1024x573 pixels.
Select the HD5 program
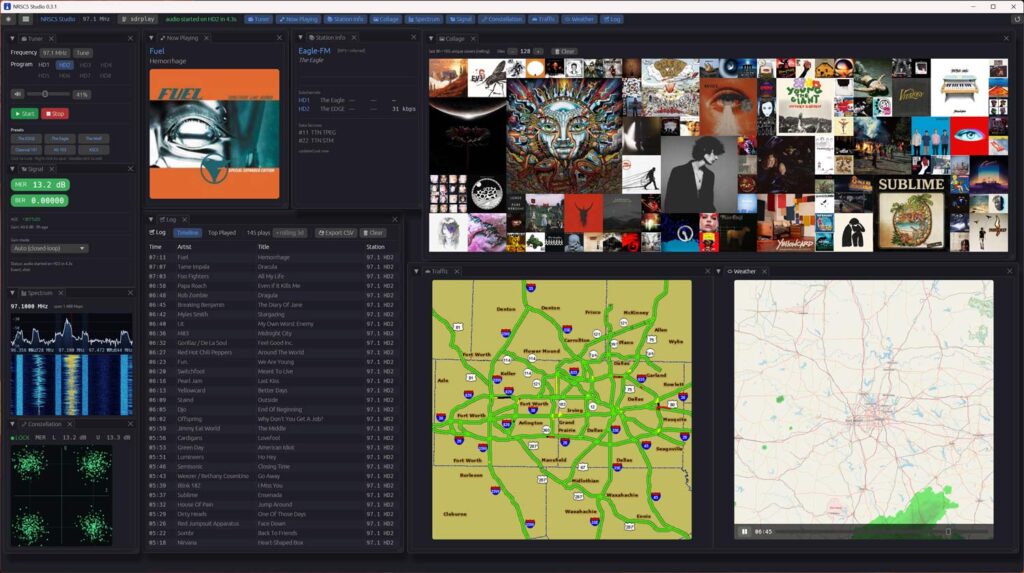click(44, 76)
